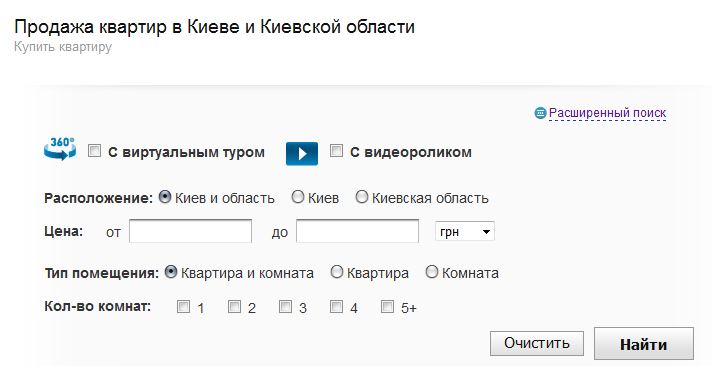Select 'Квартира и комната' type radio
This screenshot has width=712, height=366.
click(x=171, y=272)
